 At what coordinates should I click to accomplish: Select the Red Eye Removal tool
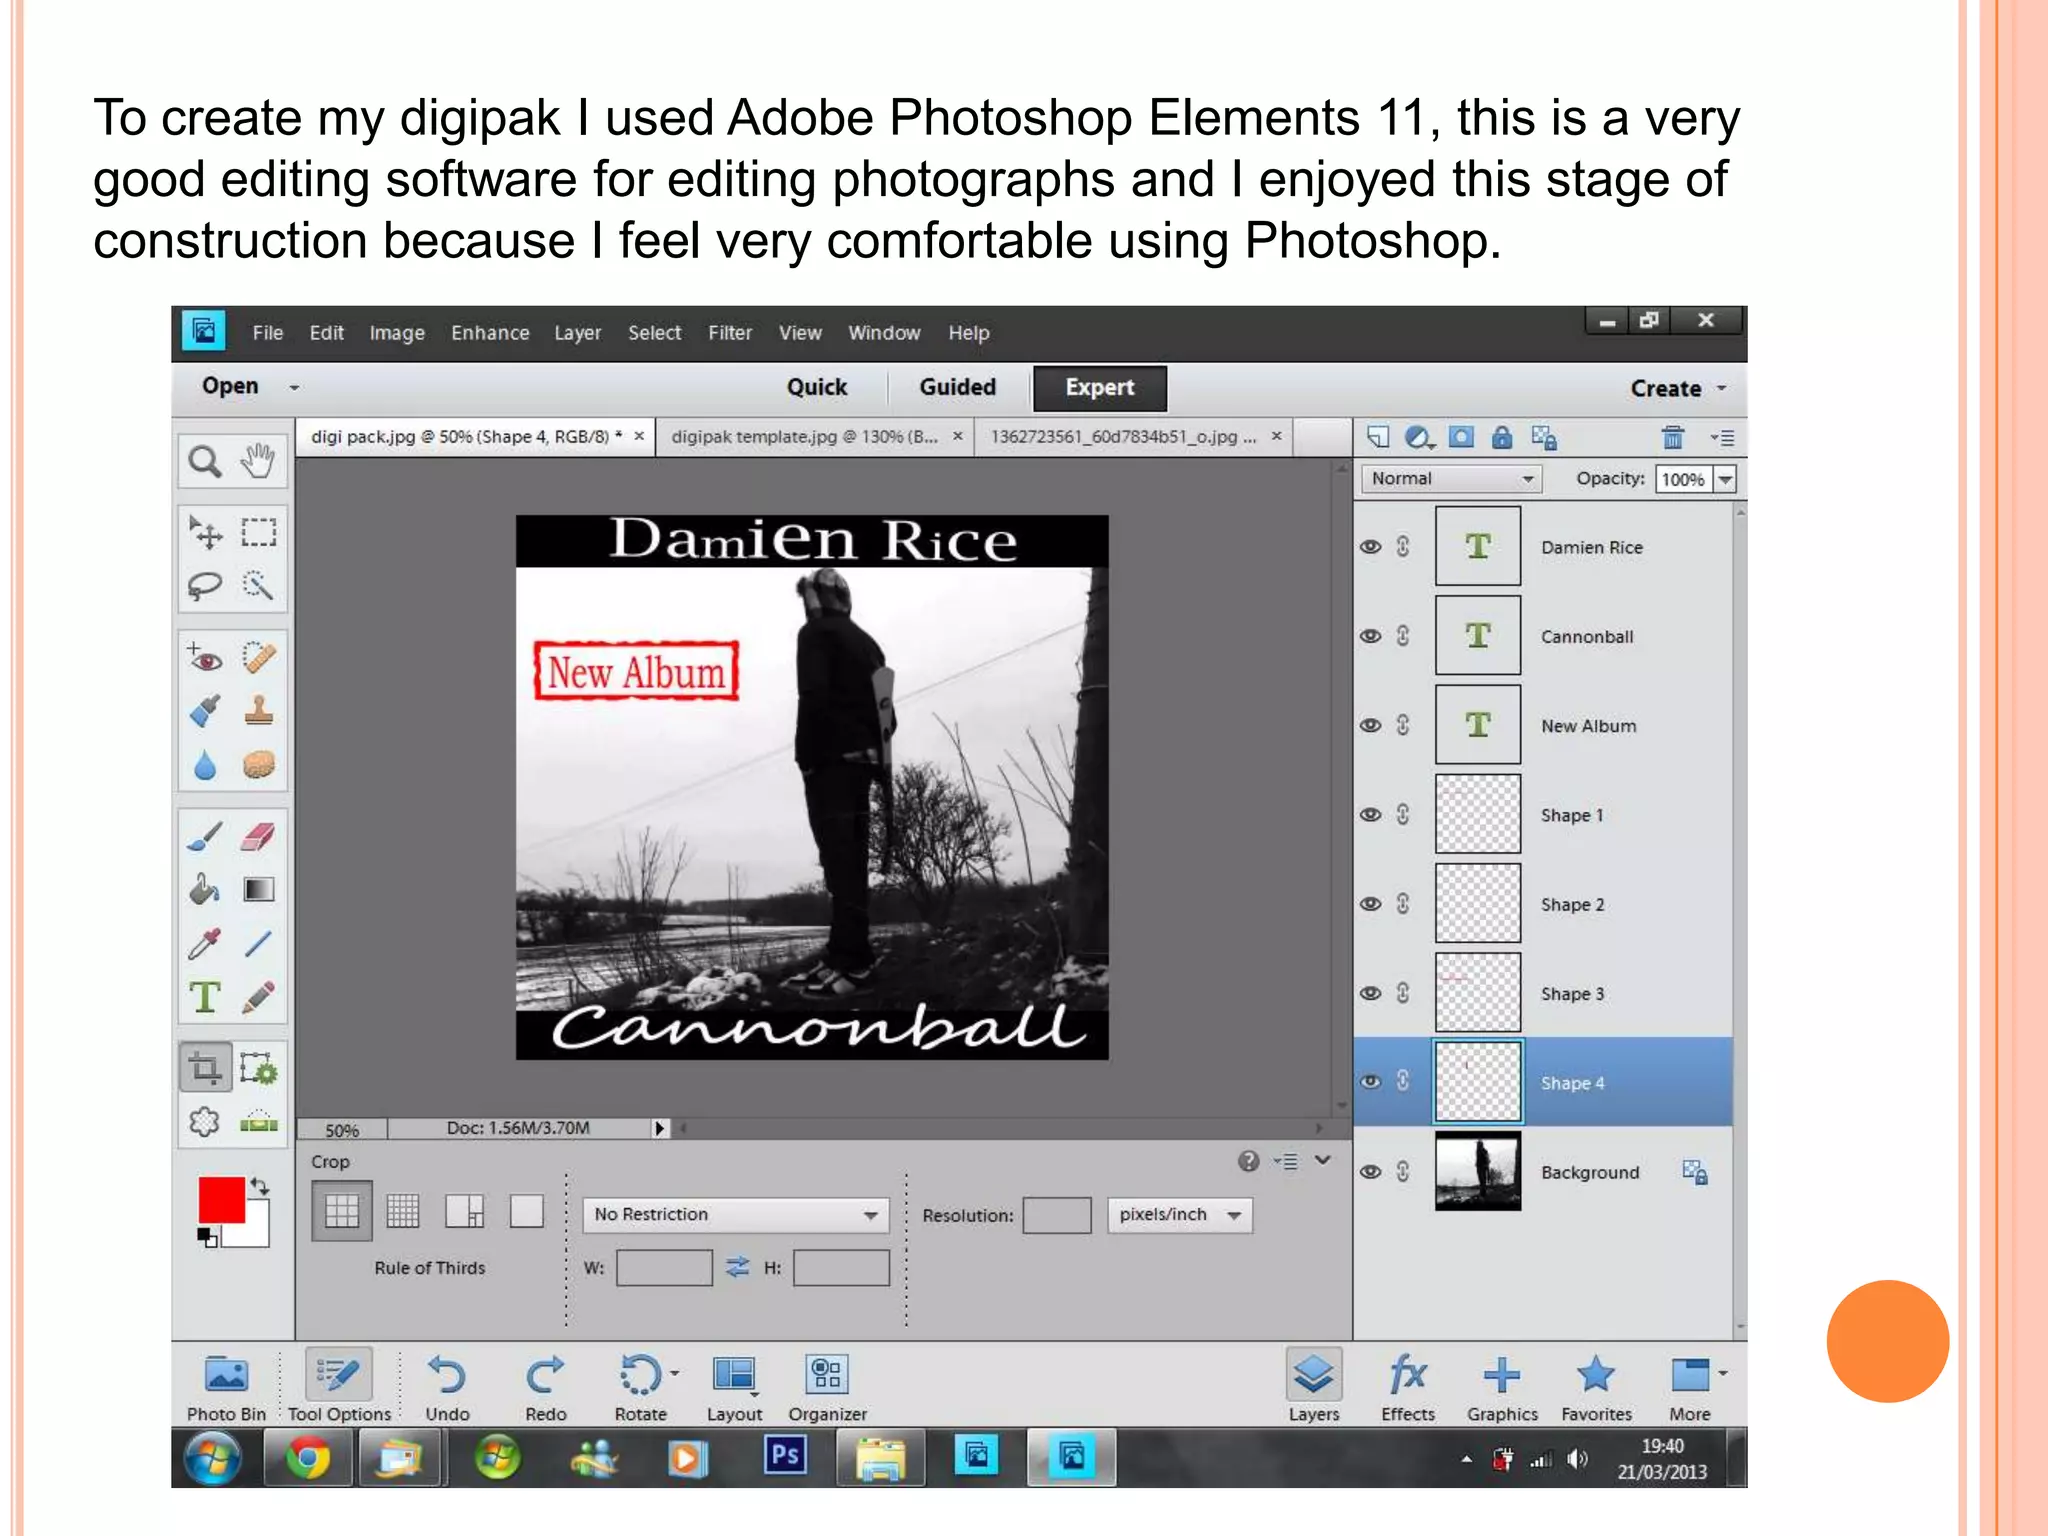coord(205,658)
